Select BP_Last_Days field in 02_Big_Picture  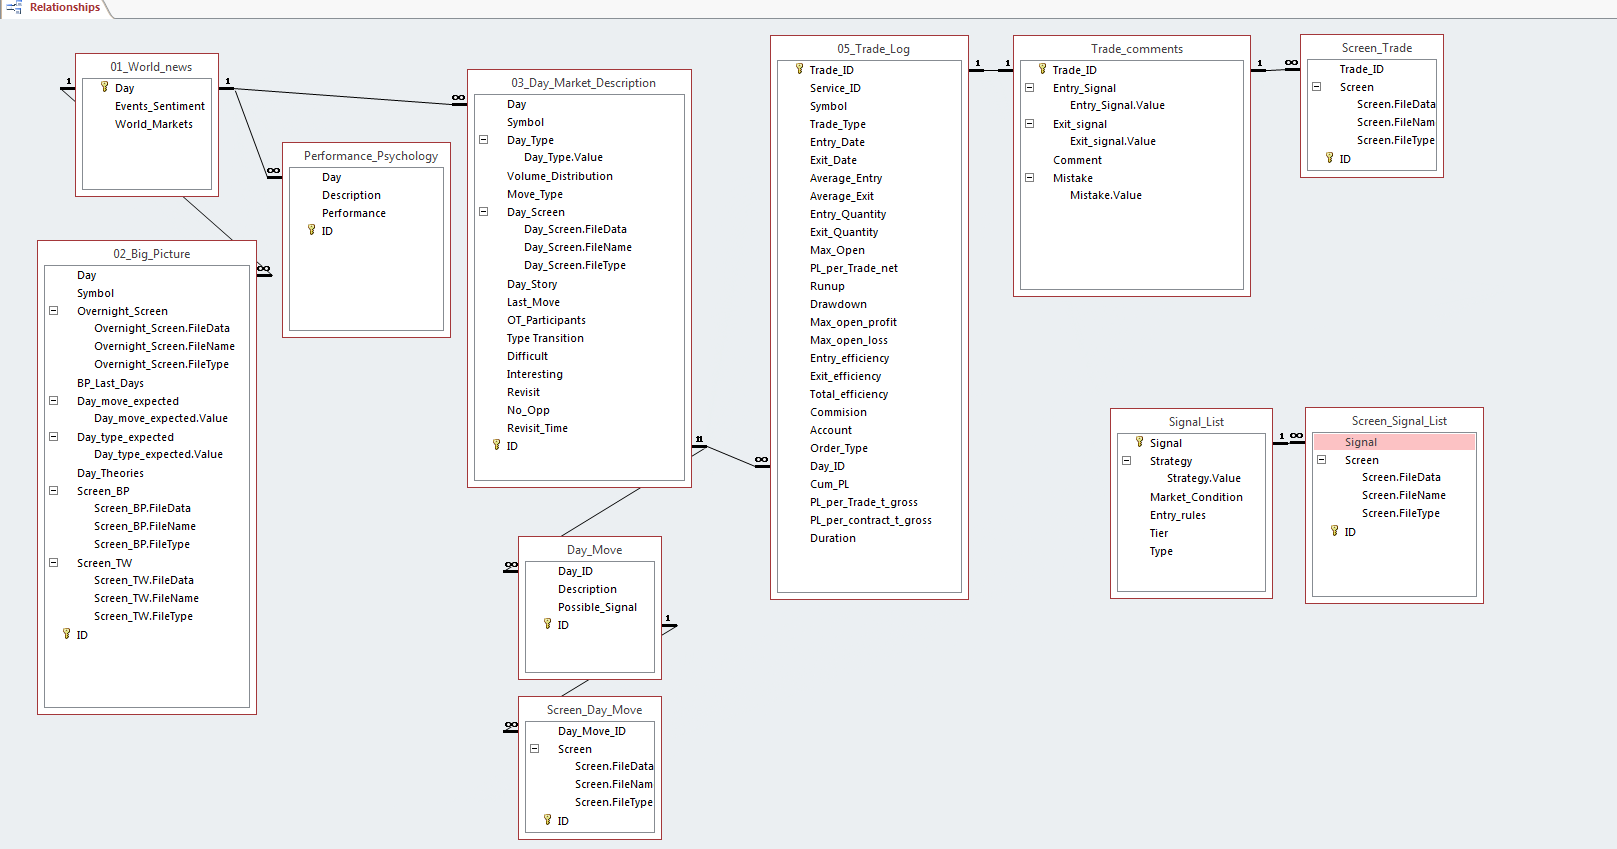click(x=110, y=383)
